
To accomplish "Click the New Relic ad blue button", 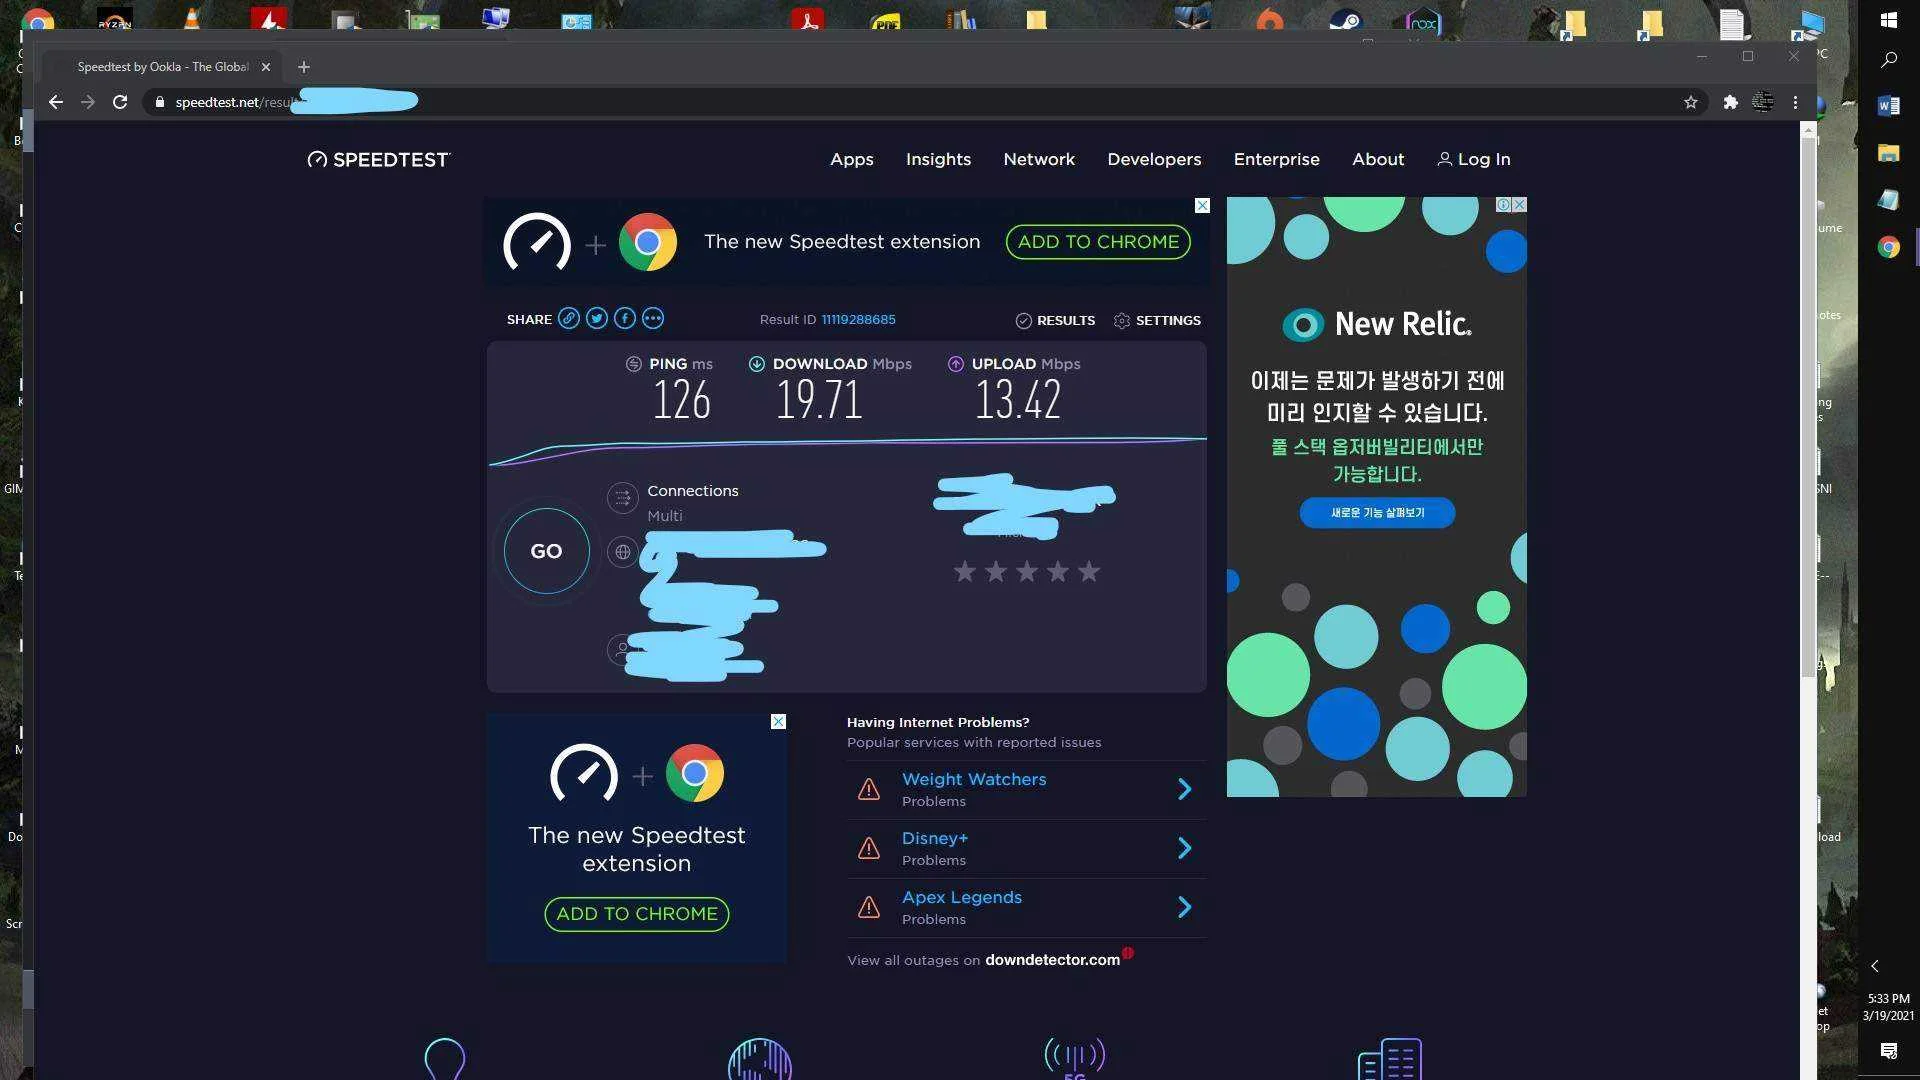I will tap(1377, 513).
